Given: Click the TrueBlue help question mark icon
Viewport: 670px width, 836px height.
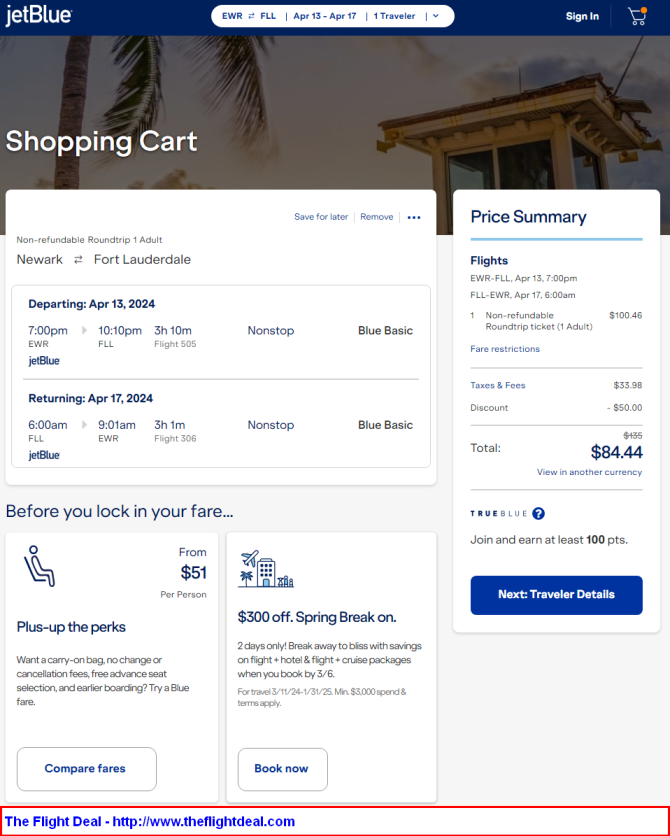Looking at the screenshot, I should tap(538, 513).
